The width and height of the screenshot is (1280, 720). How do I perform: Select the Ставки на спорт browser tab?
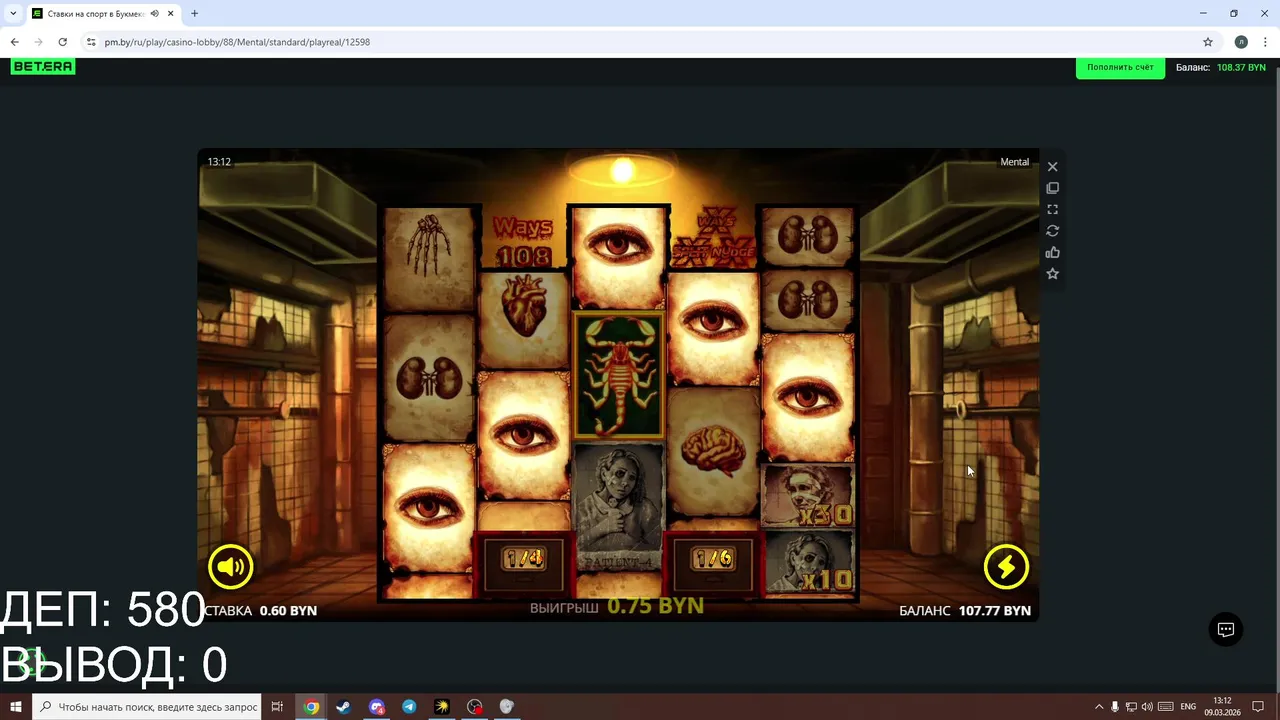pyautogui.click(x=98, y=14)
